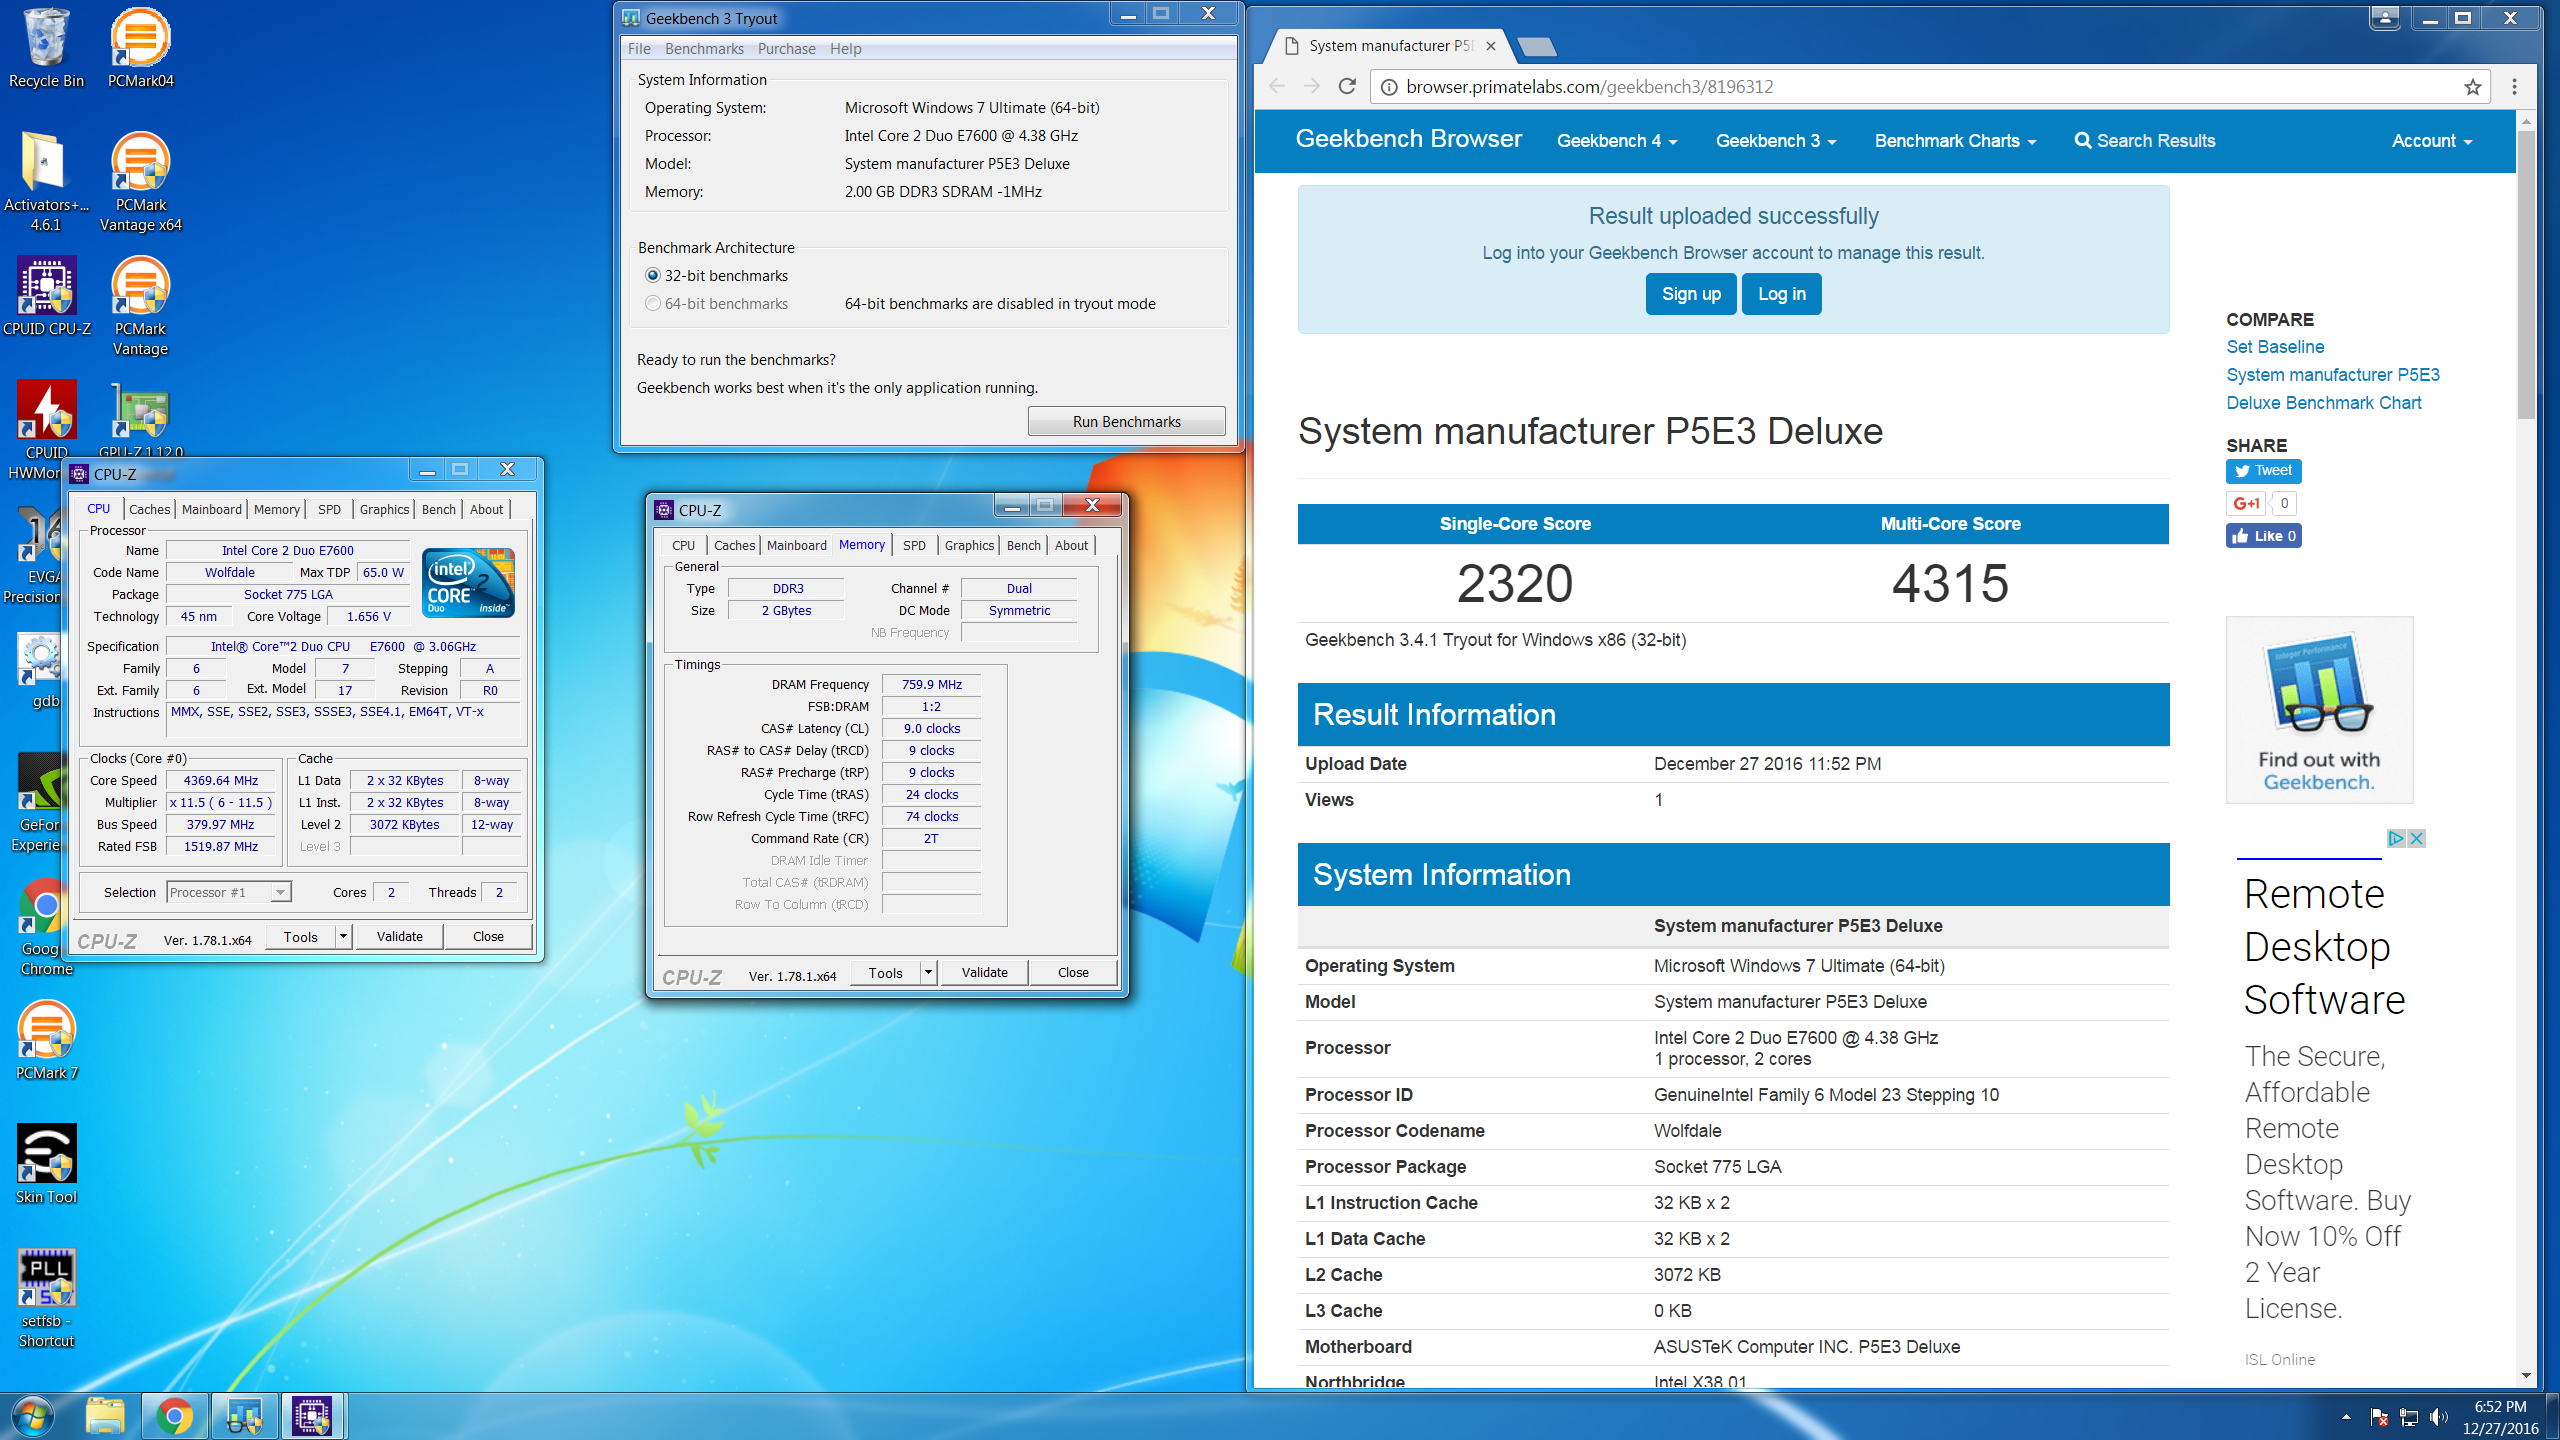This screenshot has height=1440, width=2560.
Task: Open the GPU-Z desktop shortcut
Action: (140, 420)
